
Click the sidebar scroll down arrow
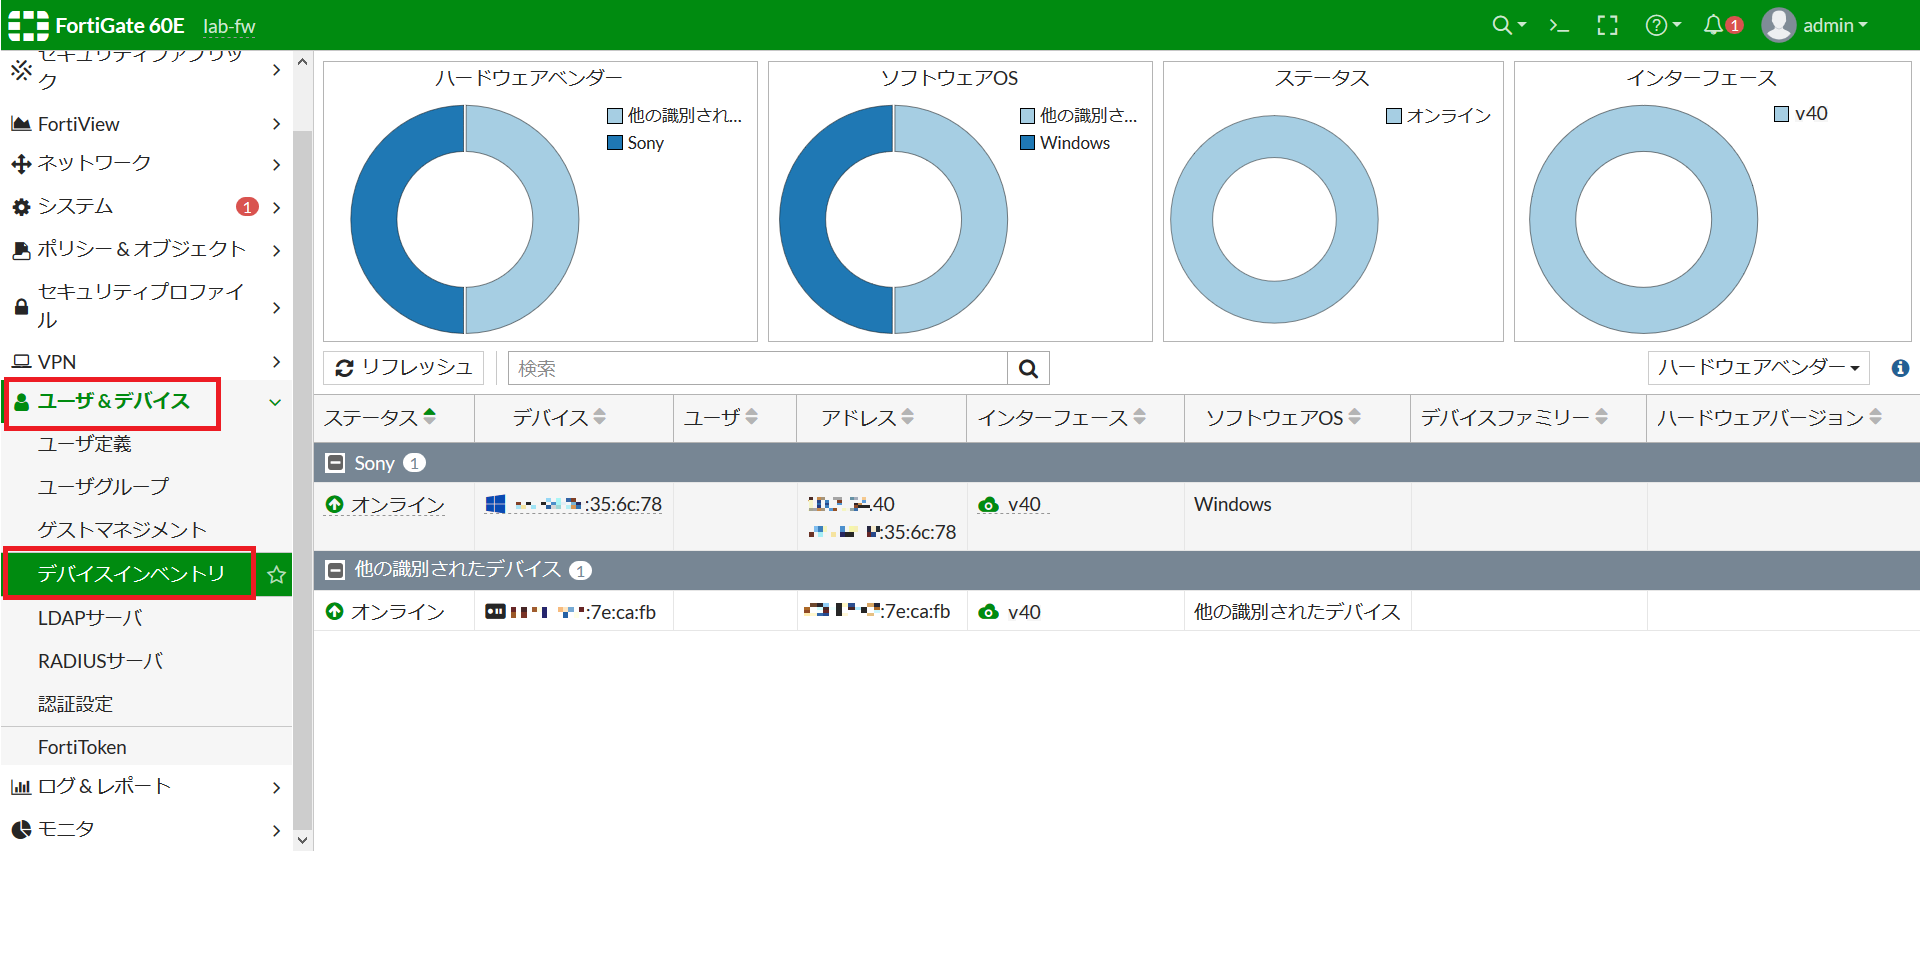(303, 840)
